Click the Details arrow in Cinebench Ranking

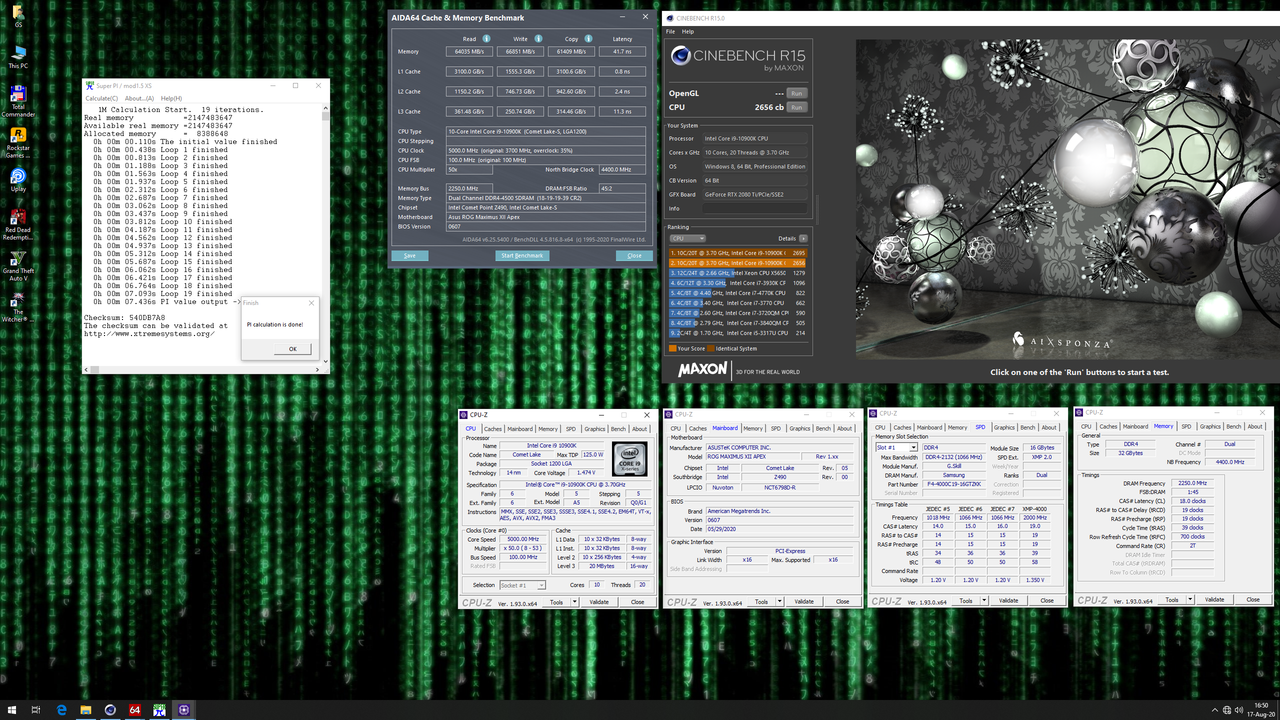click(803, 239)
